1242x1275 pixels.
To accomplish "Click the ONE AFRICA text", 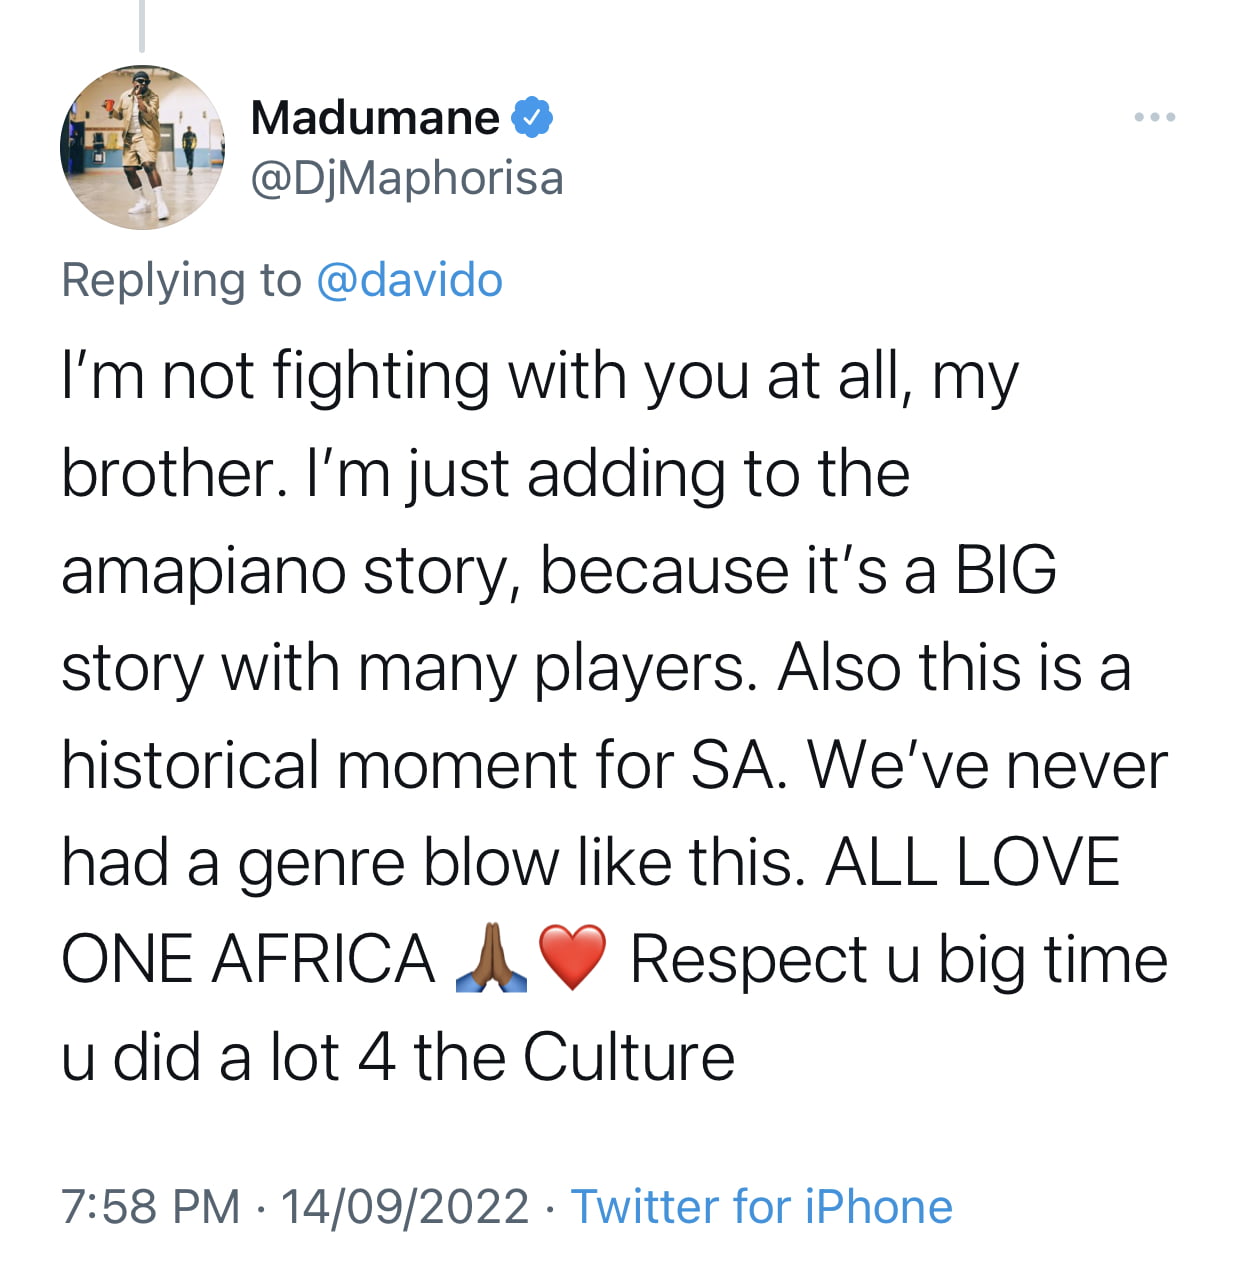I will [x=248, y=959].
